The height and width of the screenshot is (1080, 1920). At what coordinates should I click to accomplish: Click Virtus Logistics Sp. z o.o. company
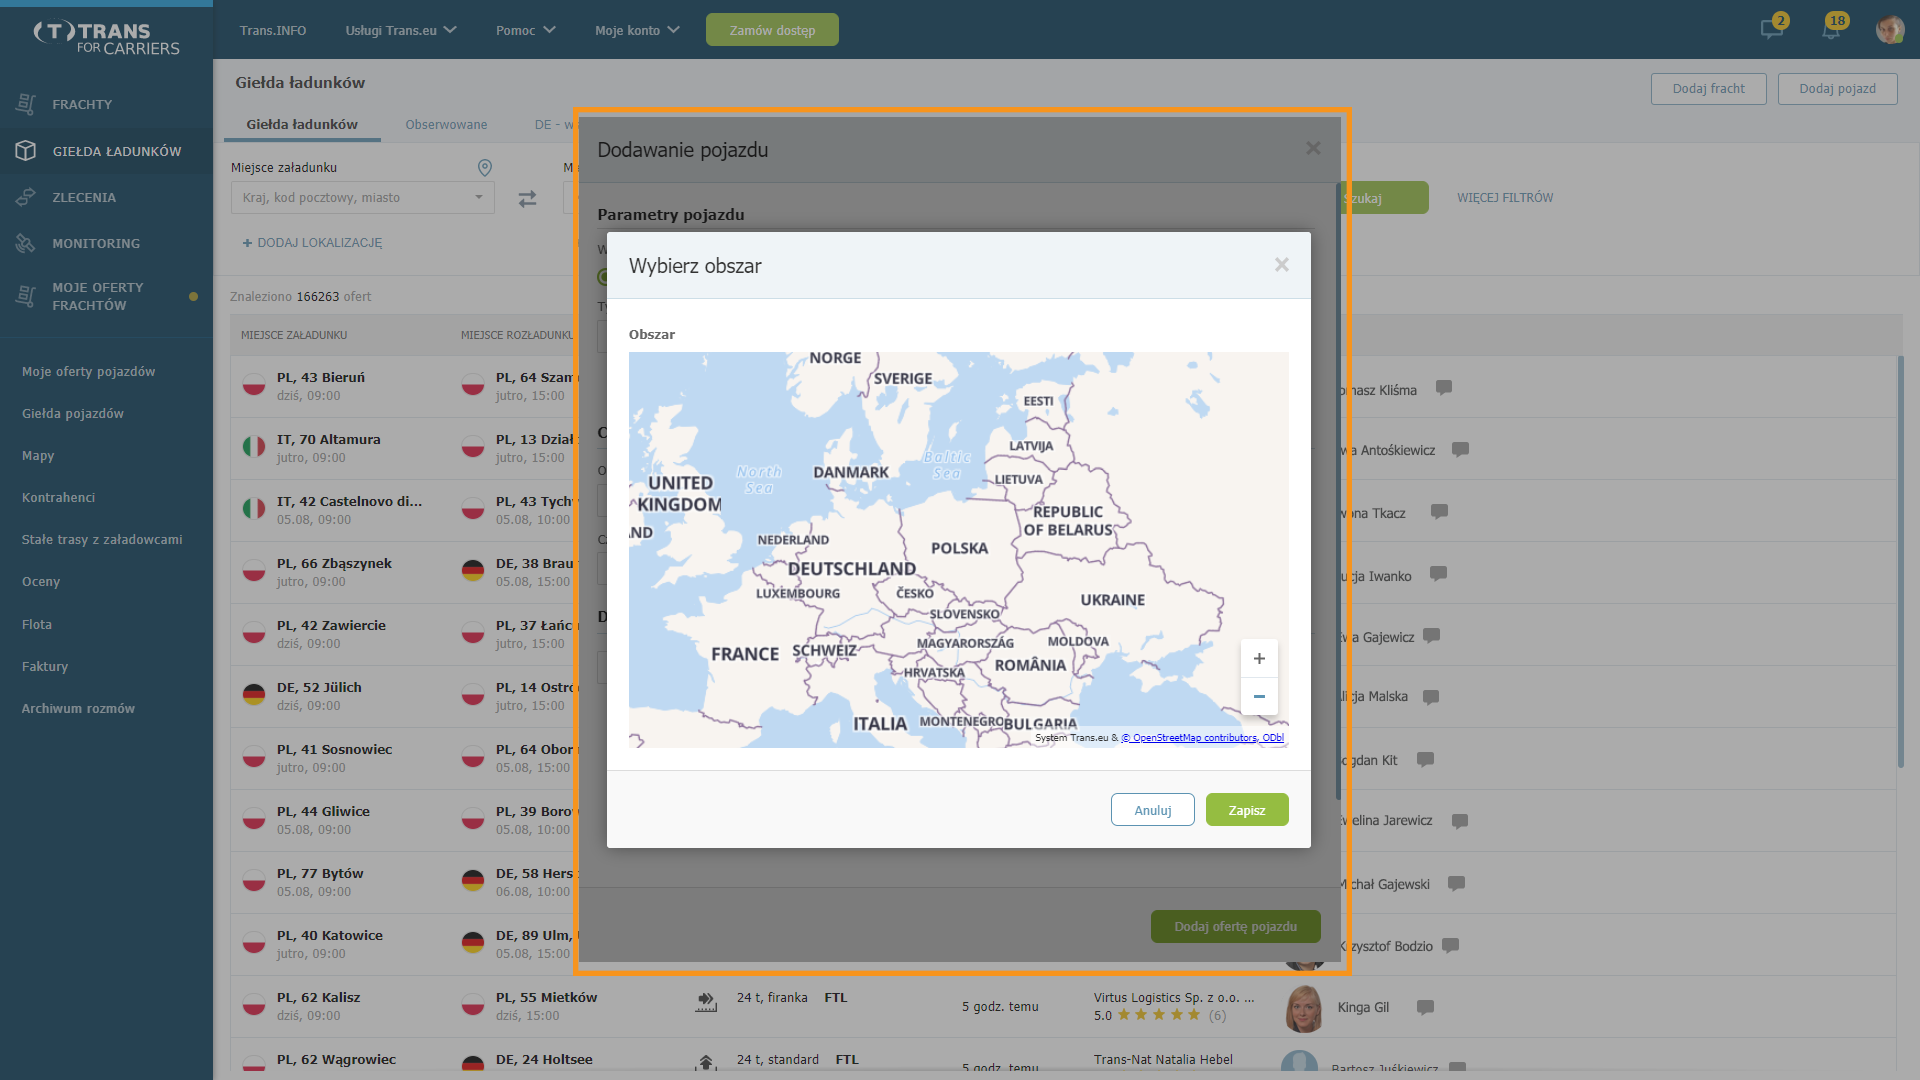[x=1173, y=998]
